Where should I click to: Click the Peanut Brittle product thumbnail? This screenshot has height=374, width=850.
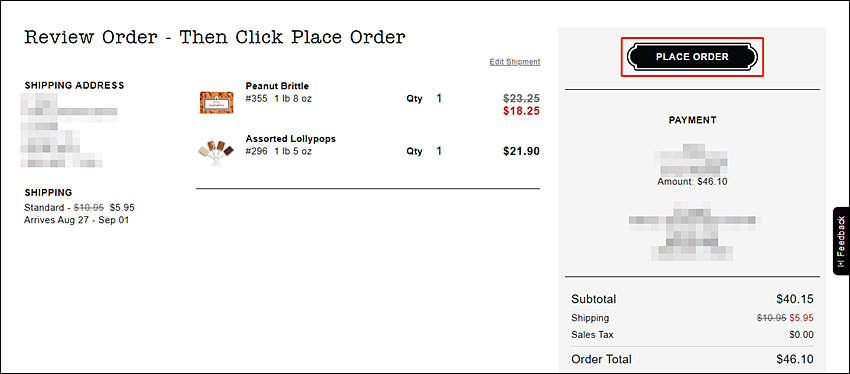(x=216, y=102)
